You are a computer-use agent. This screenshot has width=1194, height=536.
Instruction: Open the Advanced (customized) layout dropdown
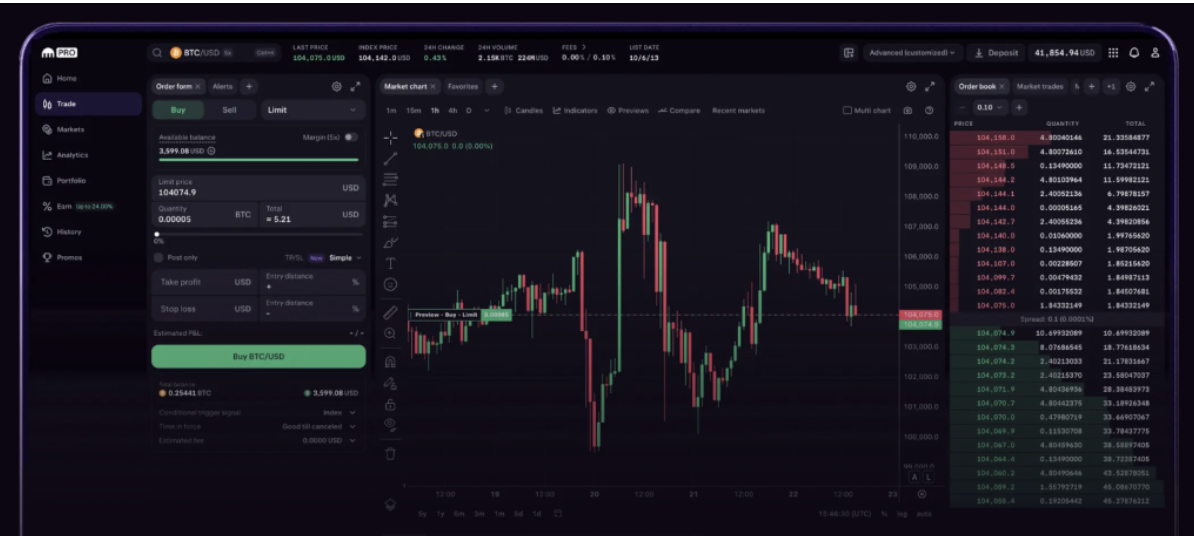click(x=911, y=53)
